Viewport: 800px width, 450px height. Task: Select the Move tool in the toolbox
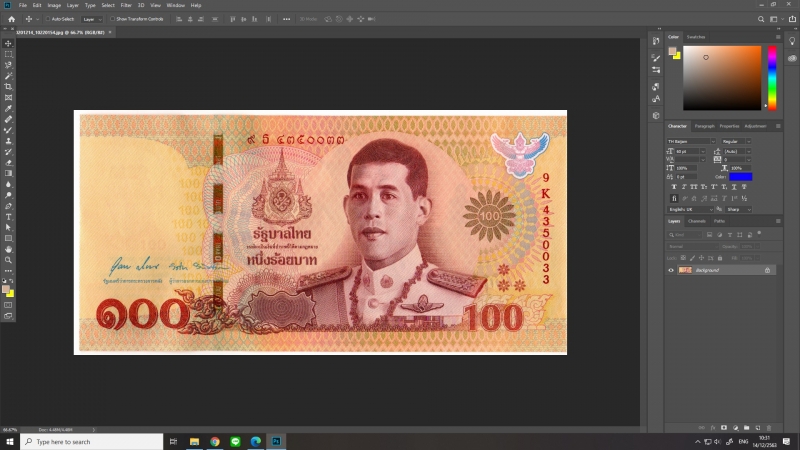pyautogui.click(x=8, y=43)
